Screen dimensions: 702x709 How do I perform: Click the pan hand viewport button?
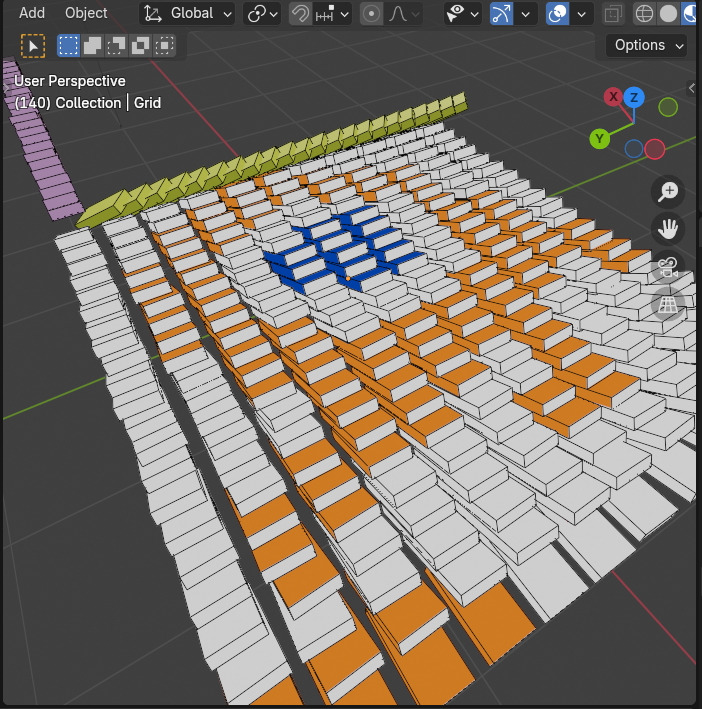point(668,229)
